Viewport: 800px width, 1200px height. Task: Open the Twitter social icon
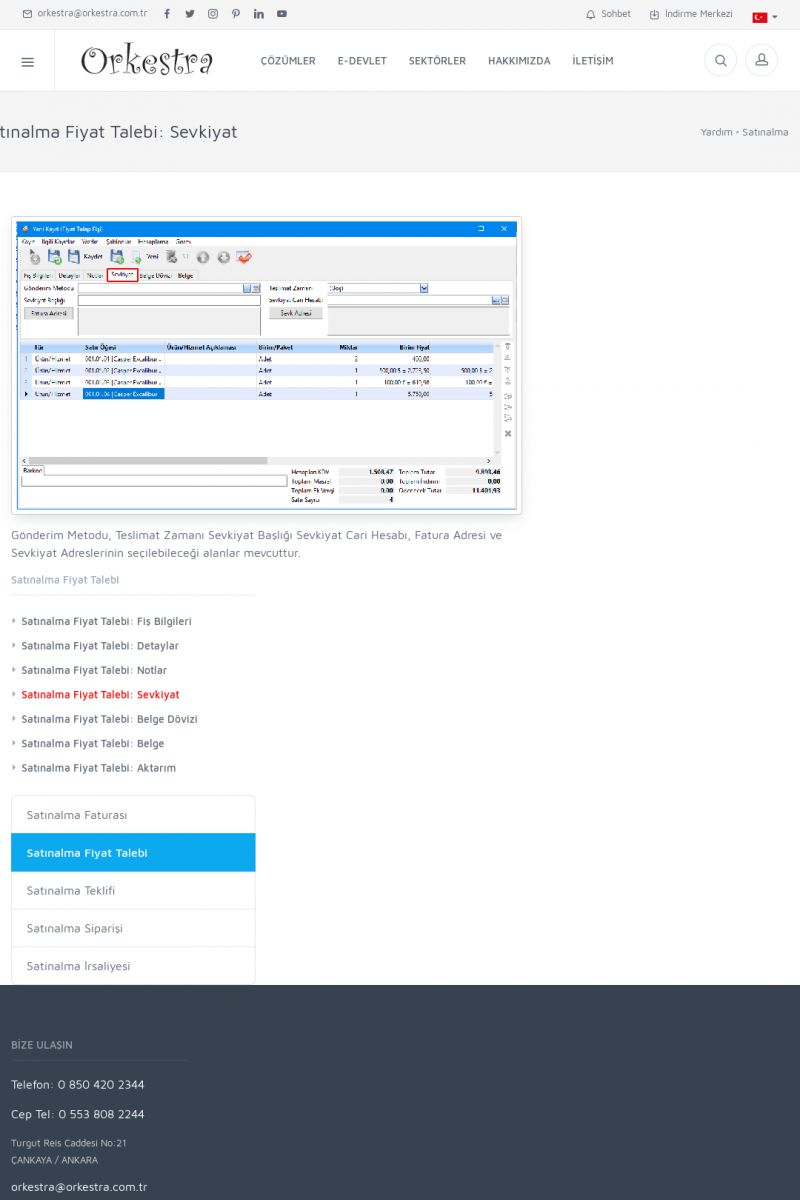pos(190,14)
